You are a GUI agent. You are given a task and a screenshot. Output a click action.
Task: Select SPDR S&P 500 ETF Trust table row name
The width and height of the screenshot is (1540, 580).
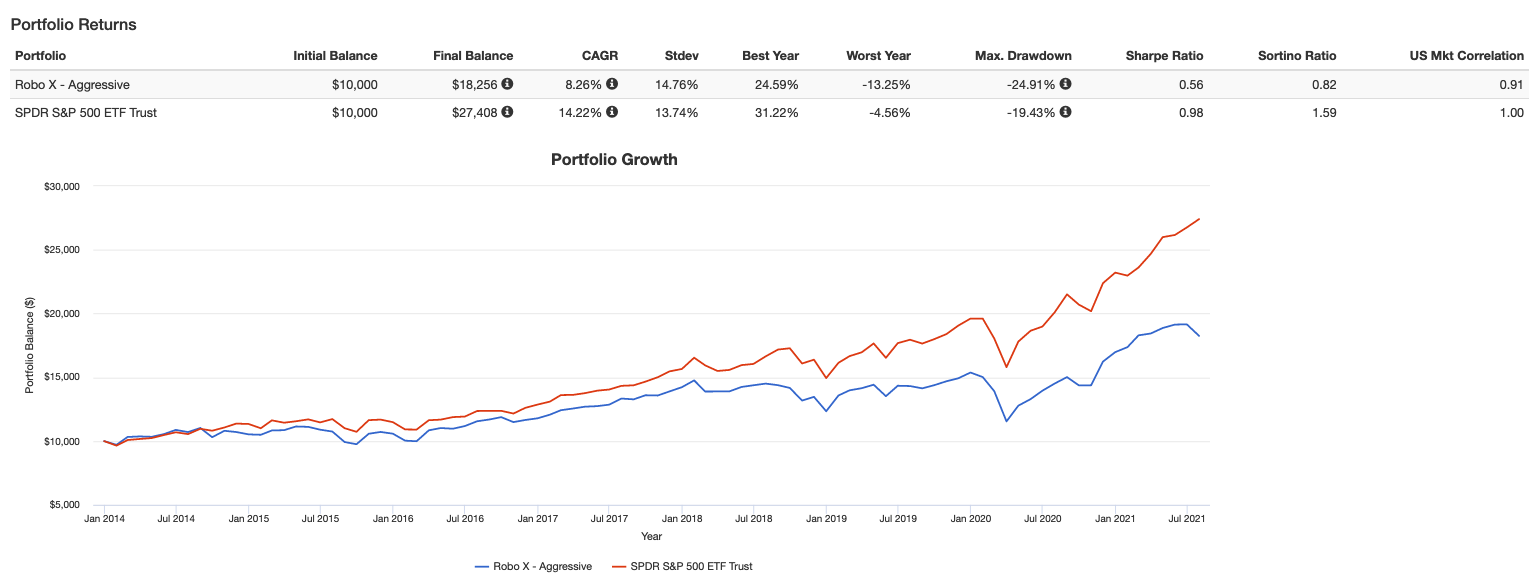point(86,112)
